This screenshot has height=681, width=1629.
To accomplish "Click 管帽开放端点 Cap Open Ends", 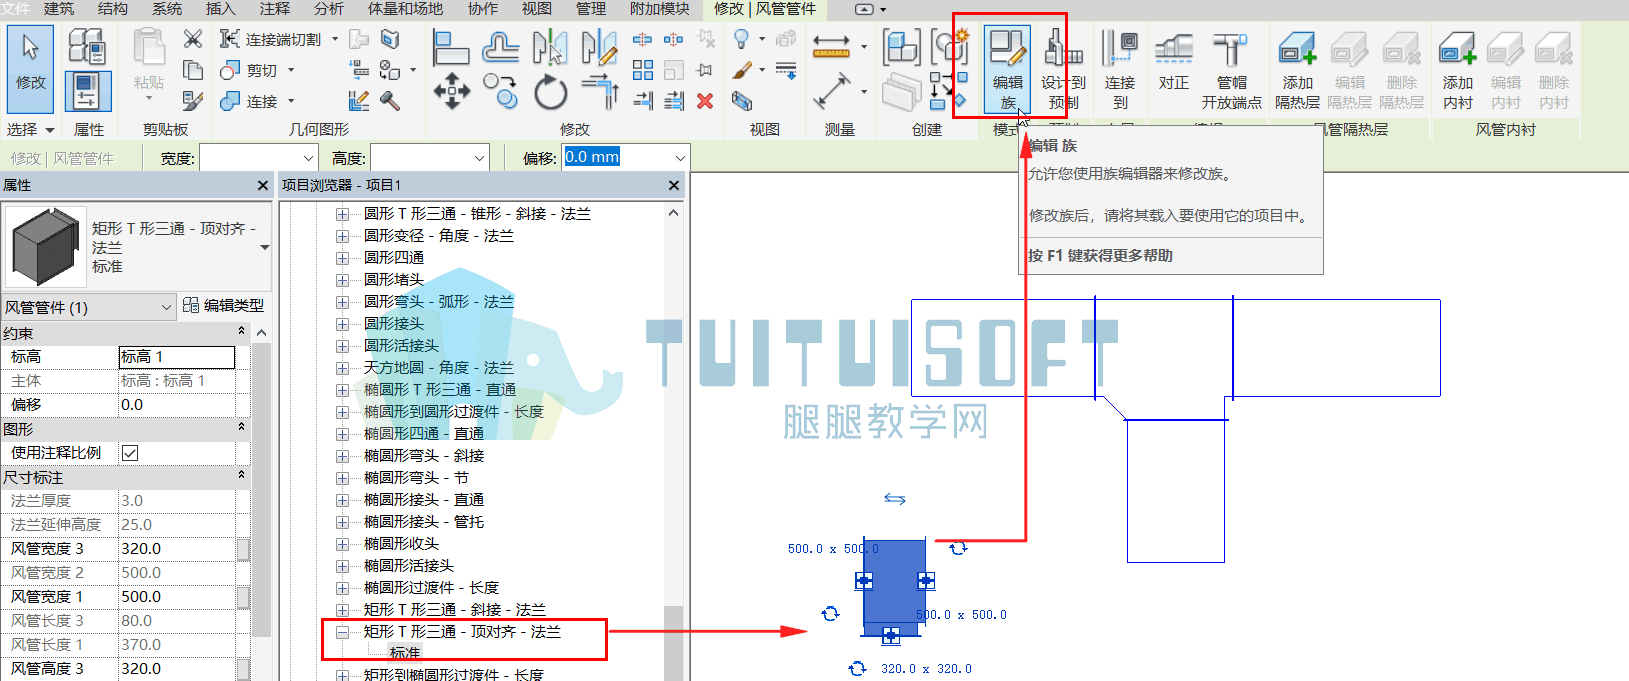I will (x=1231, y=68).
